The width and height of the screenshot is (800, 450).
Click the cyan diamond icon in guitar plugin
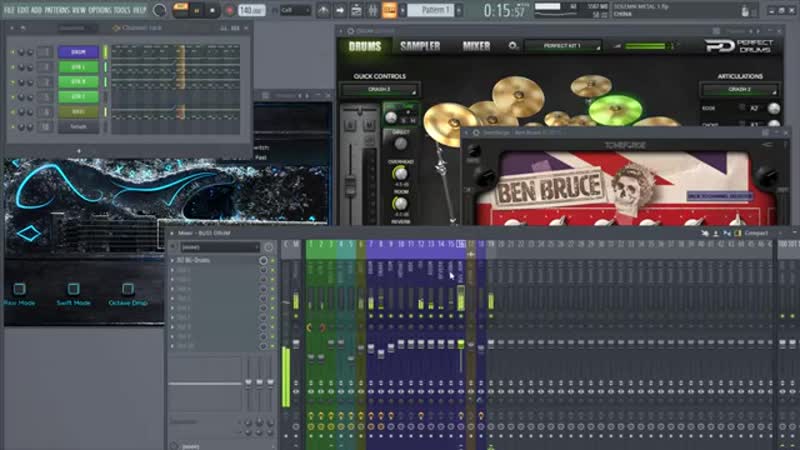tap(29, 233)
